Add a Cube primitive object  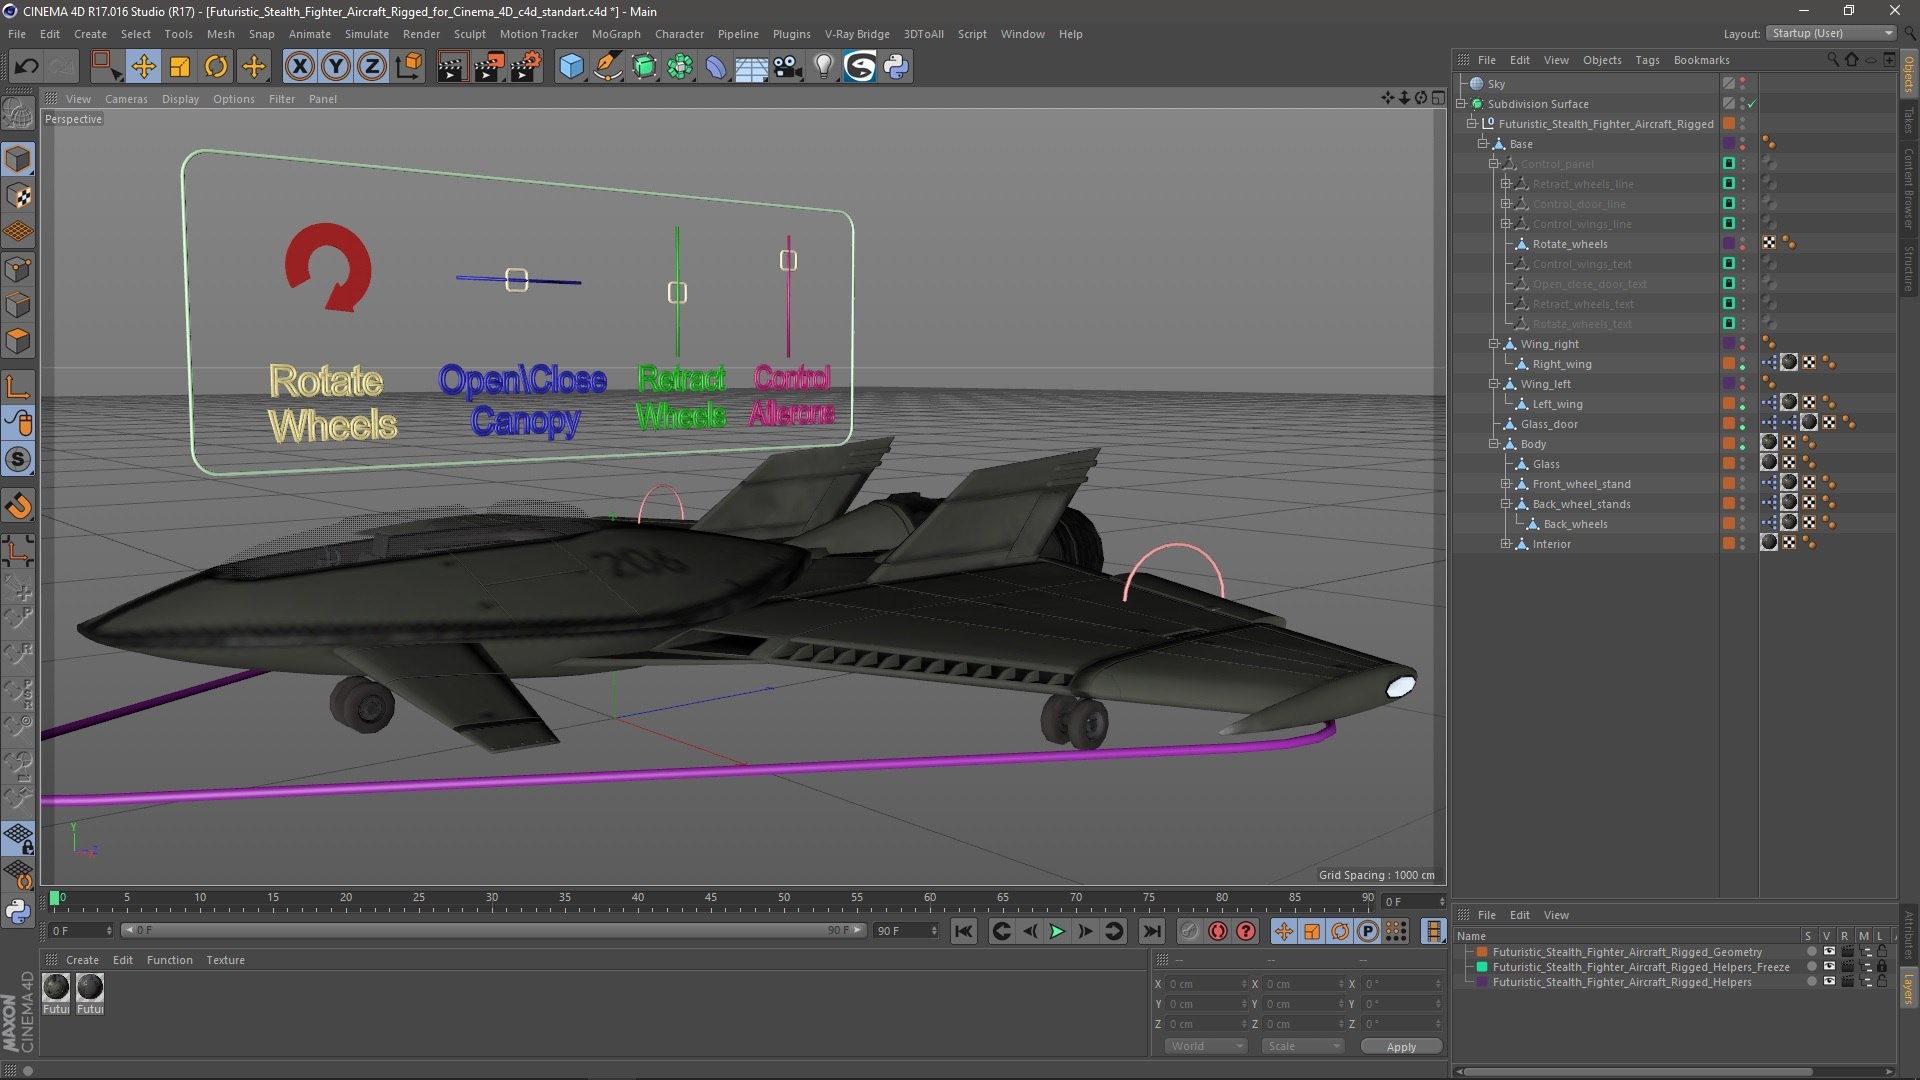tap(571, 67)
